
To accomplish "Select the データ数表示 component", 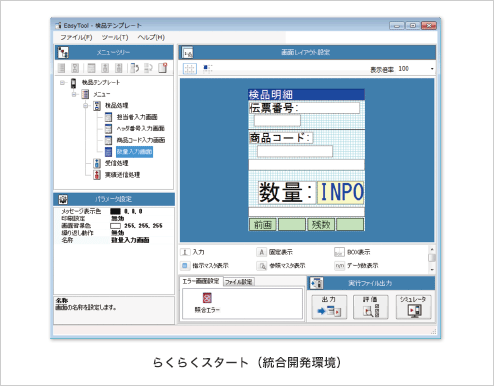I will [x=356, y=266].
